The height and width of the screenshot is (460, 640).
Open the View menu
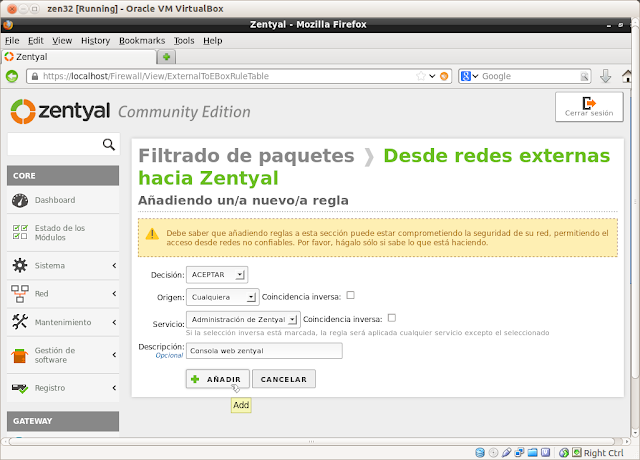[x=62, y=41]
